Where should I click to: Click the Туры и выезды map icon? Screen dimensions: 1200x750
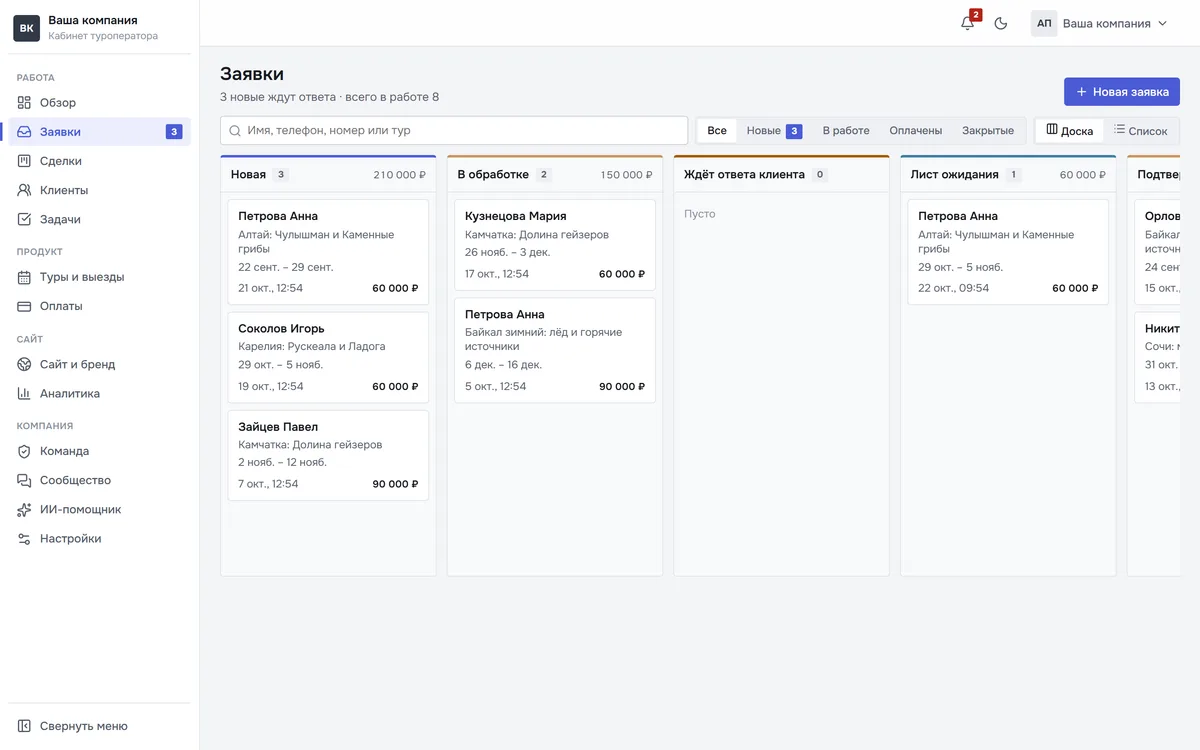(25, 277)
